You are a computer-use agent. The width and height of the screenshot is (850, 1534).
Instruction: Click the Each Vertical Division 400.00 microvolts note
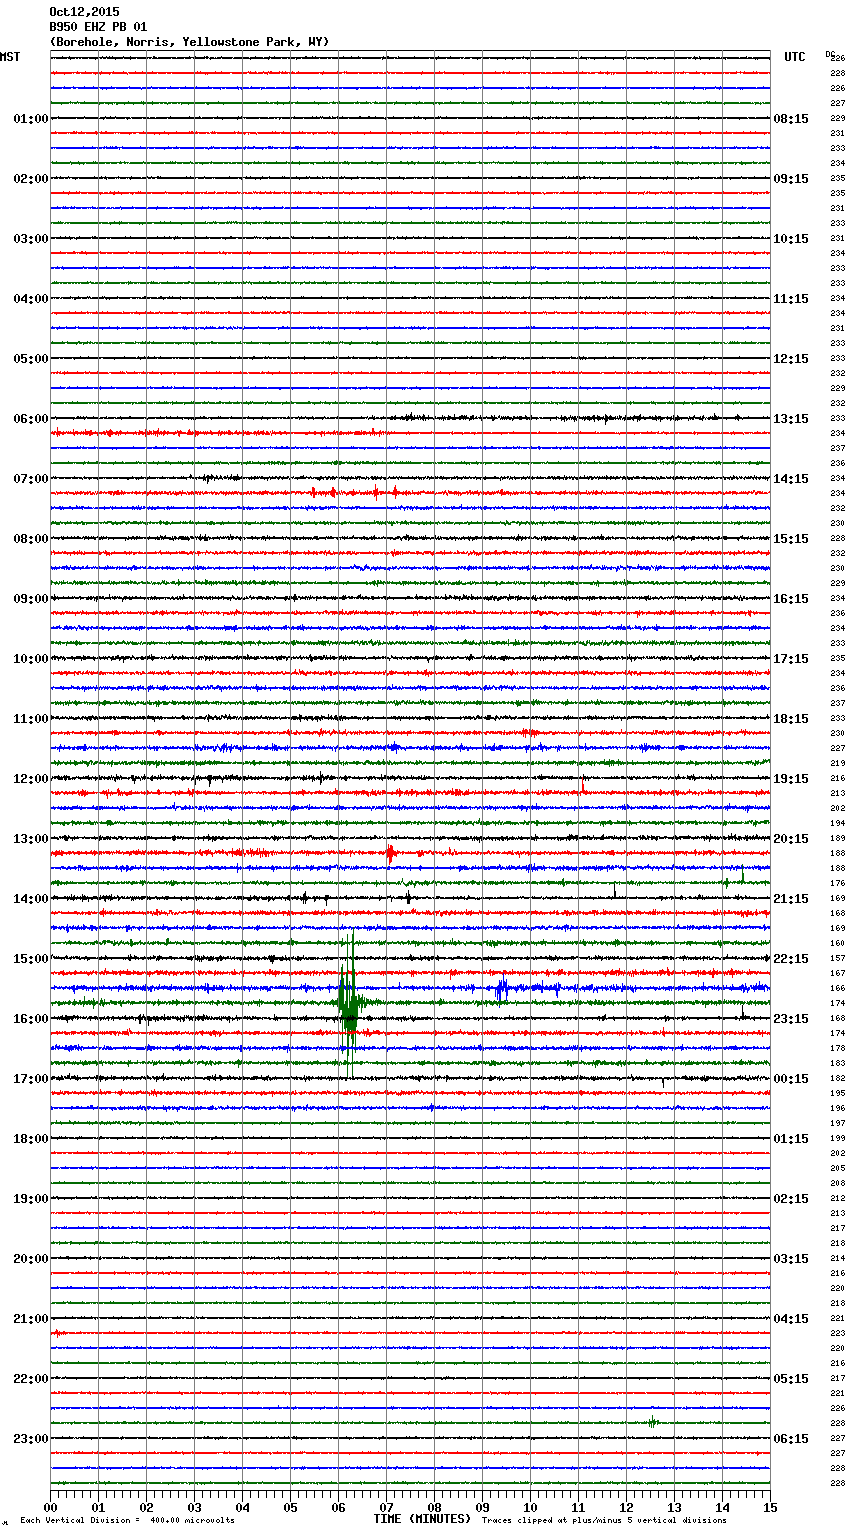127,1520
